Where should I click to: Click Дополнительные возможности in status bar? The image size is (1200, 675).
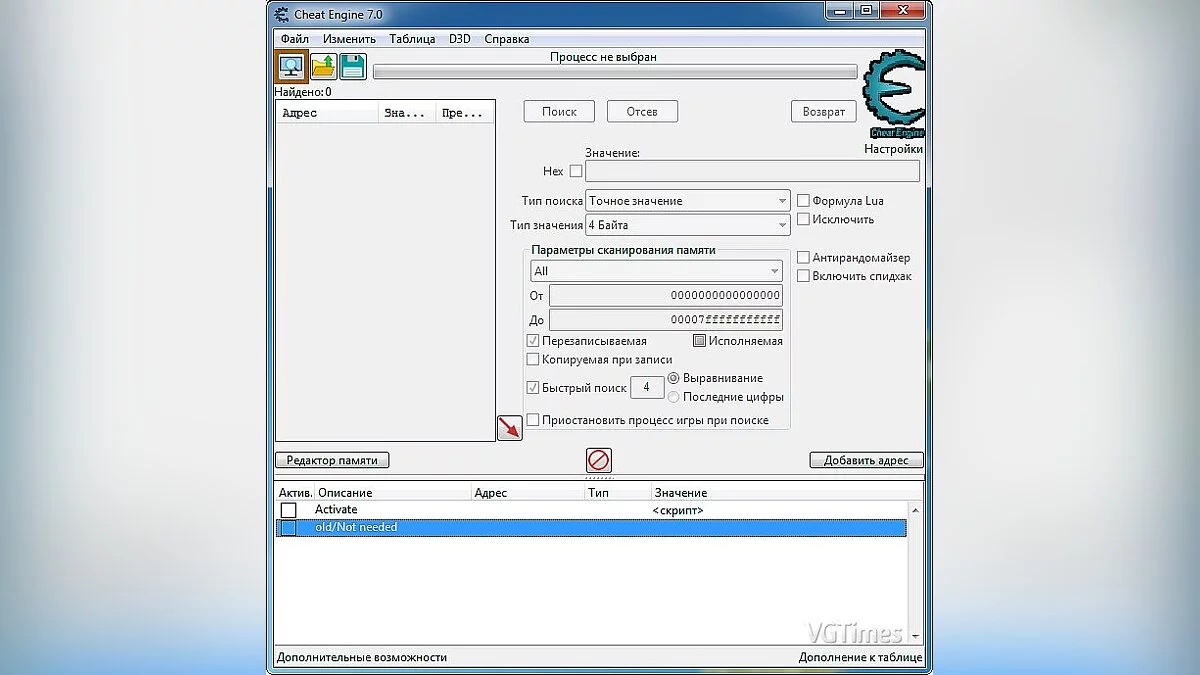coord(362,657)
